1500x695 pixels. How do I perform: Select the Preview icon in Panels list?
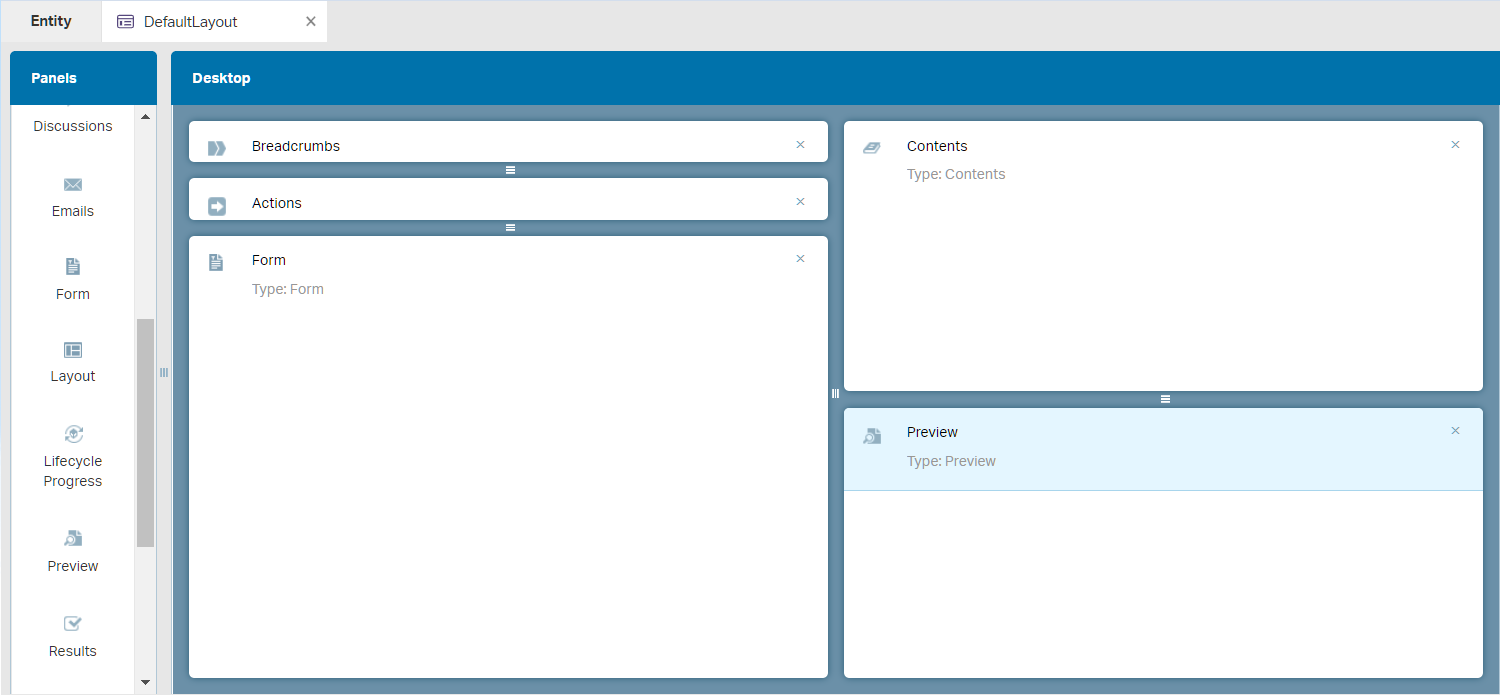(x=73, y=539)
